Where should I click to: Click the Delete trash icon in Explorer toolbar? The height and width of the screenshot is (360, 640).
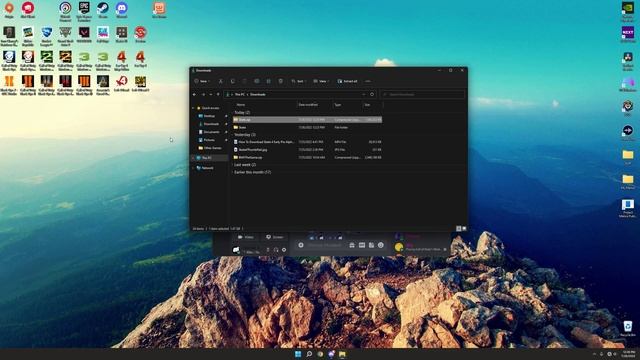pyautogui.click(x=281, y=81)
